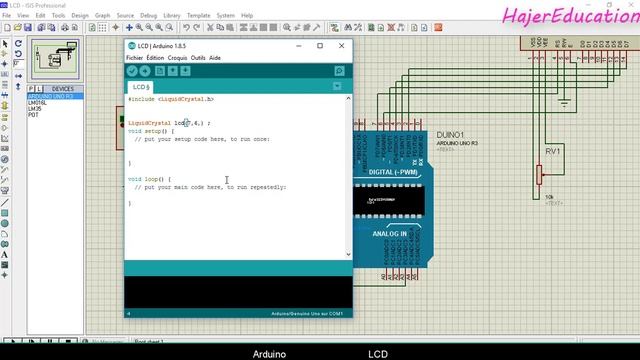Click the red-orange rightmost ISIS toolbar icon
This screenshot has height=360, width=640.
click(x=438, y=28)
